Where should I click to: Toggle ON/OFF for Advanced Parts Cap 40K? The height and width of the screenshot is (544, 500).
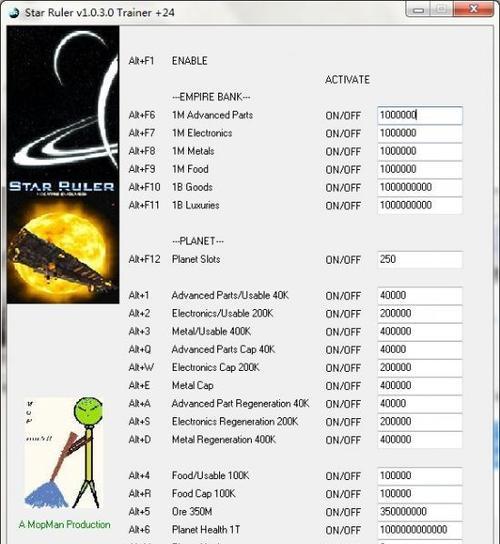pos(343,350)
